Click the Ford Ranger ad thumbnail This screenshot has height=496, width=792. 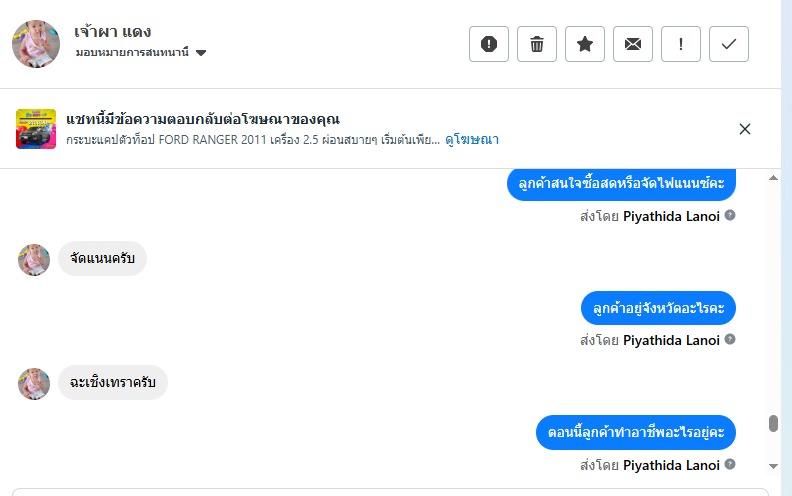point(36,129)
